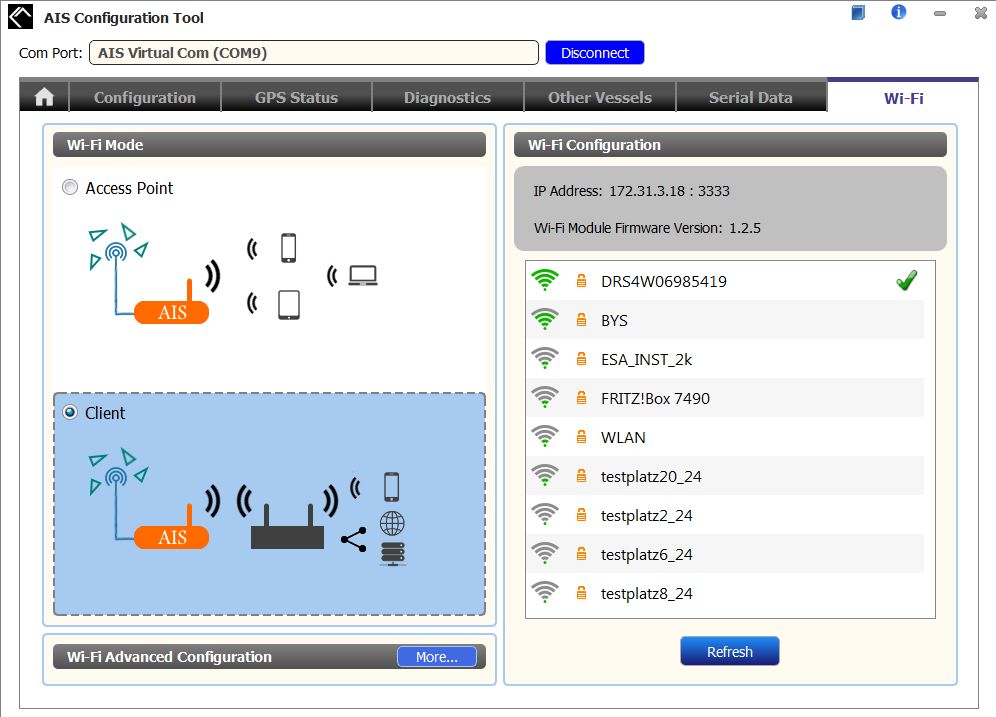Click the blue info icon in title bar
The width and height of the screenshot is (996, 717).
[898, 13]
